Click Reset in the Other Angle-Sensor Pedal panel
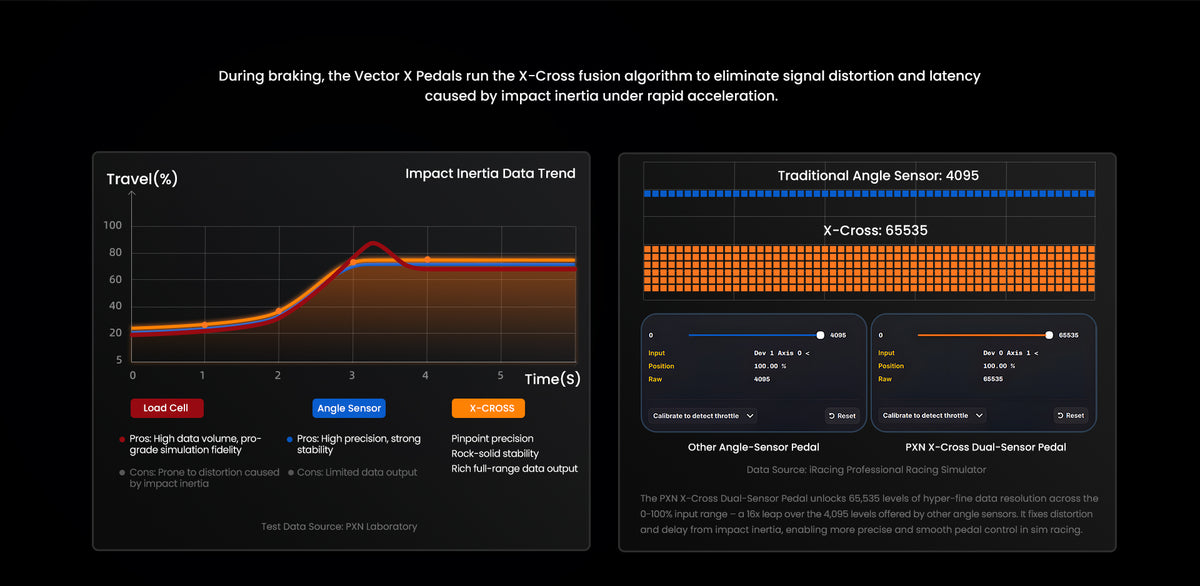The width and height of the screenshot is (1200, 586). [x=842, y=415]
